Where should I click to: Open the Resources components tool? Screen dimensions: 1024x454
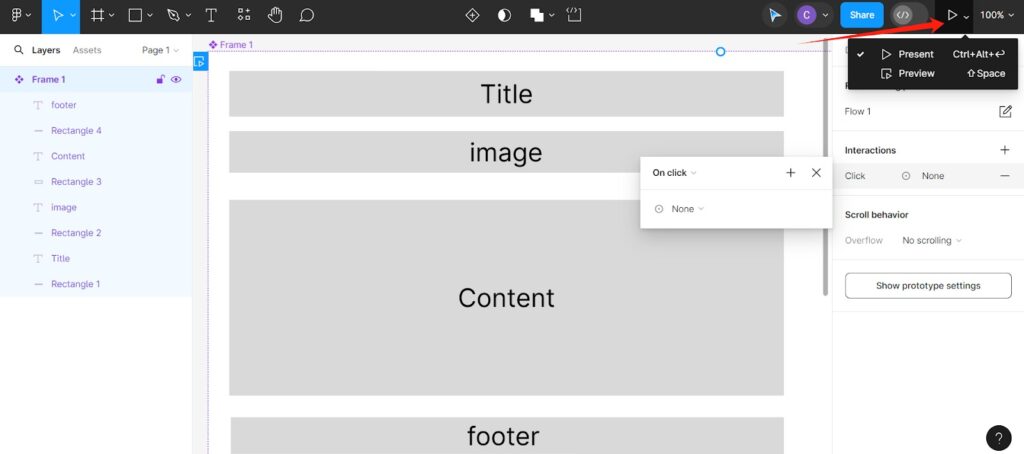click(x=244, y=15)
